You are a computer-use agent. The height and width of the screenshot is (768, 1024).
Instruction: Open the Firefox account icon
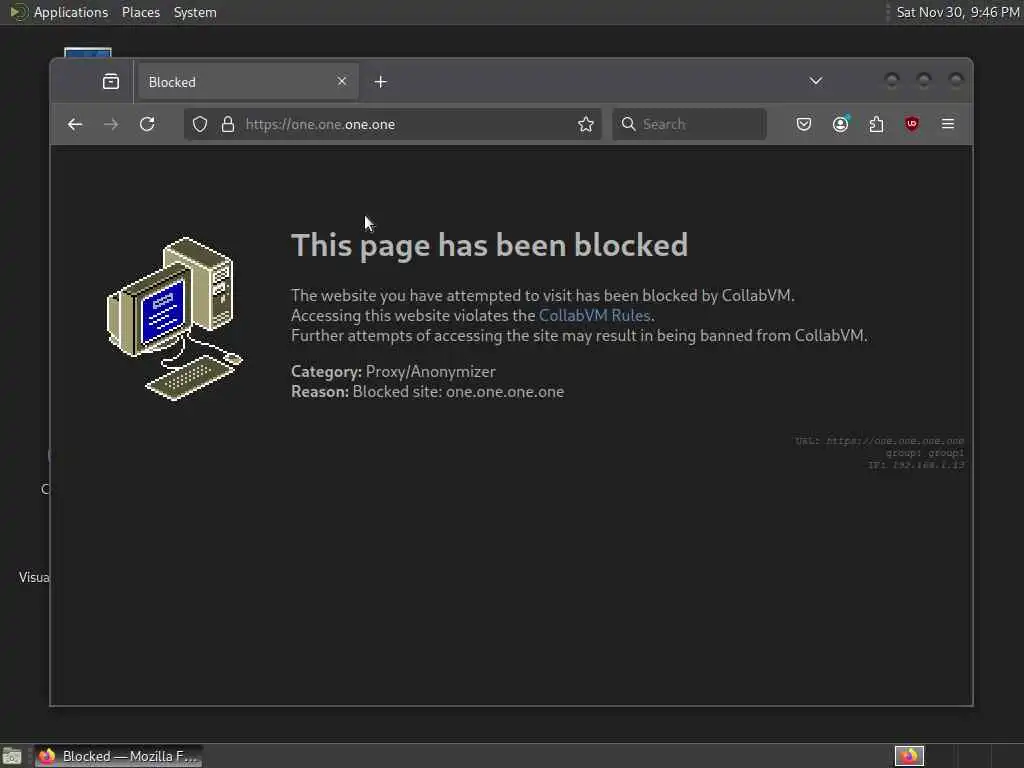pyautogui.click(x=840, y=124)
